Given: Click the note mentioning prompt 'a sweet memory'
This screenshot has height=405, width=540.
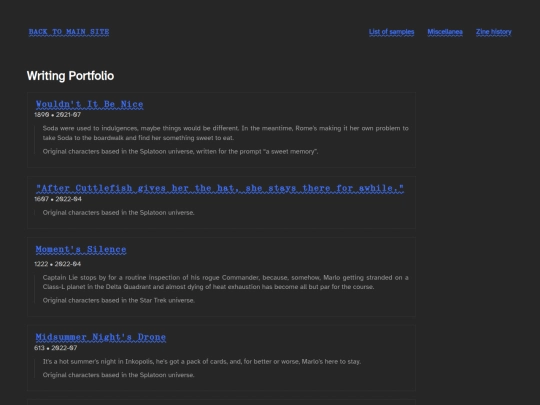Looking at the screenshot, I should click(x=180, y=152).
